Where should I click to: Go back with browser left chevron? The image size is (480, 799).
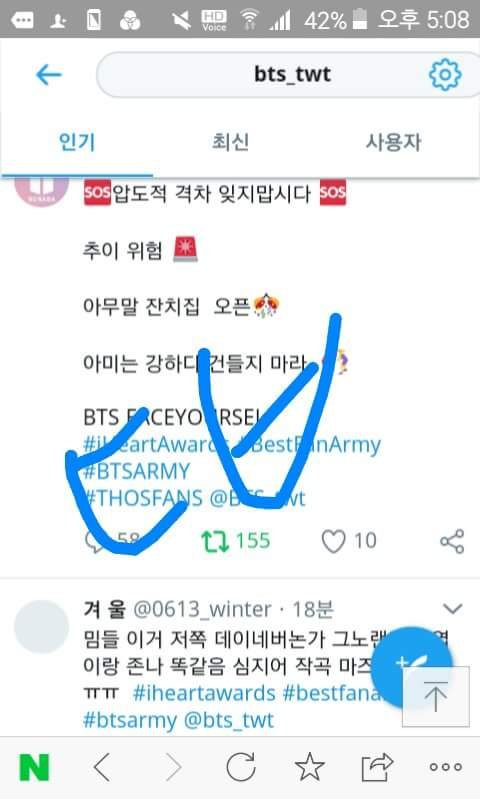coord(102,767)
